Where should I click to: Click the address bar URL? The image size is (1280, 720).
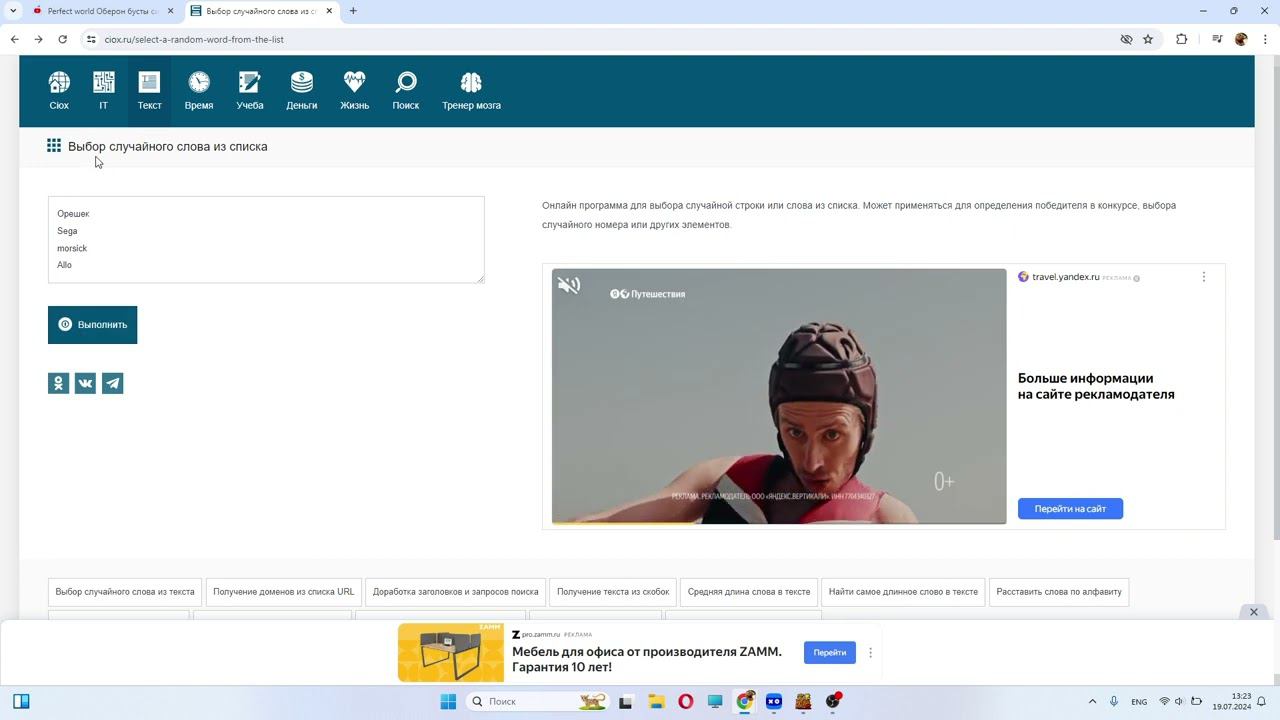point(194,40)
